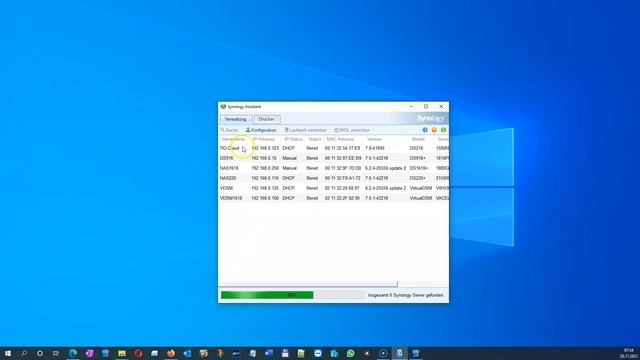The height and width of the screenshot is (360, 640).
Task: Click Laufwerk einbinden in toolbar
Action: [305, 130]
